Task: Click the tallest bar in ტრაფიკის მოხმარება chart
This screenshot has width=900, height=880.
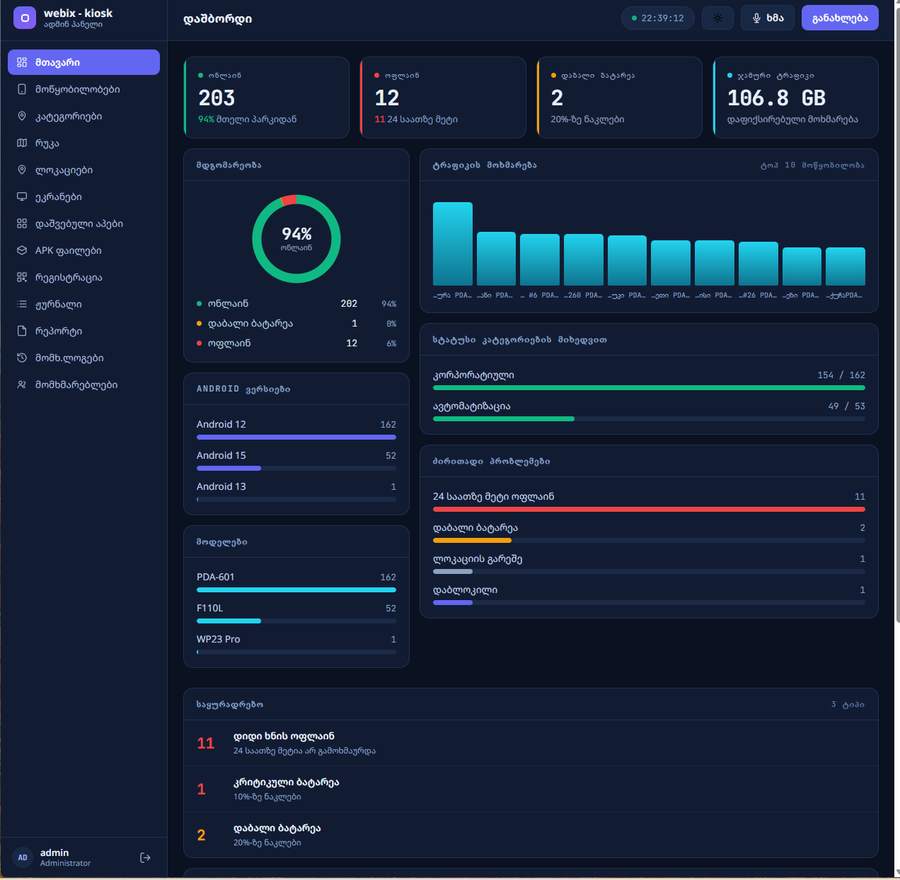Action: point(452,243)
